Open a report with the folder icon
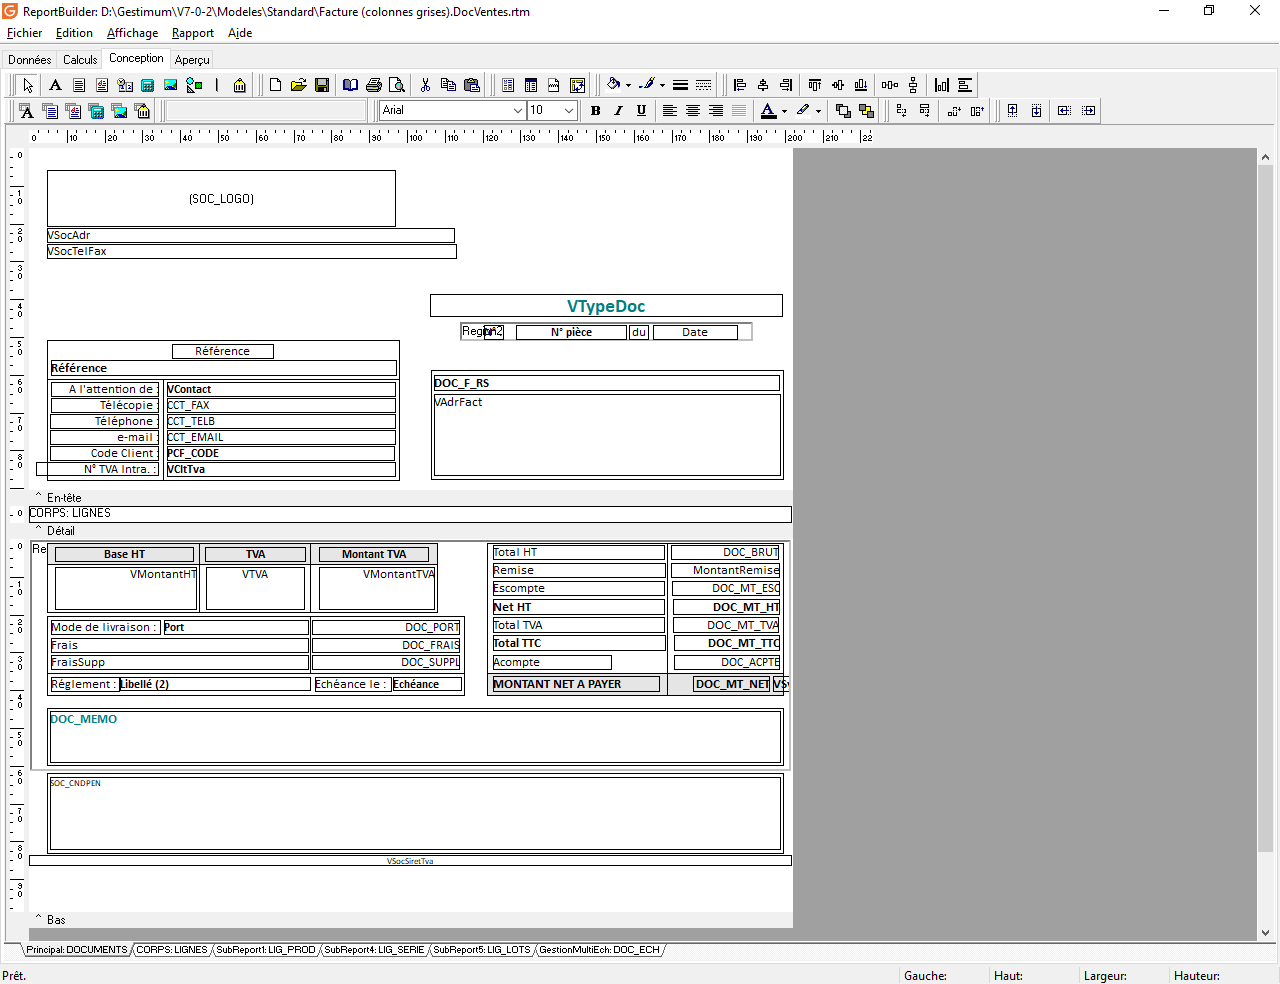Image resolution: width=1280 pixels, height=984 pixels. 298,85
